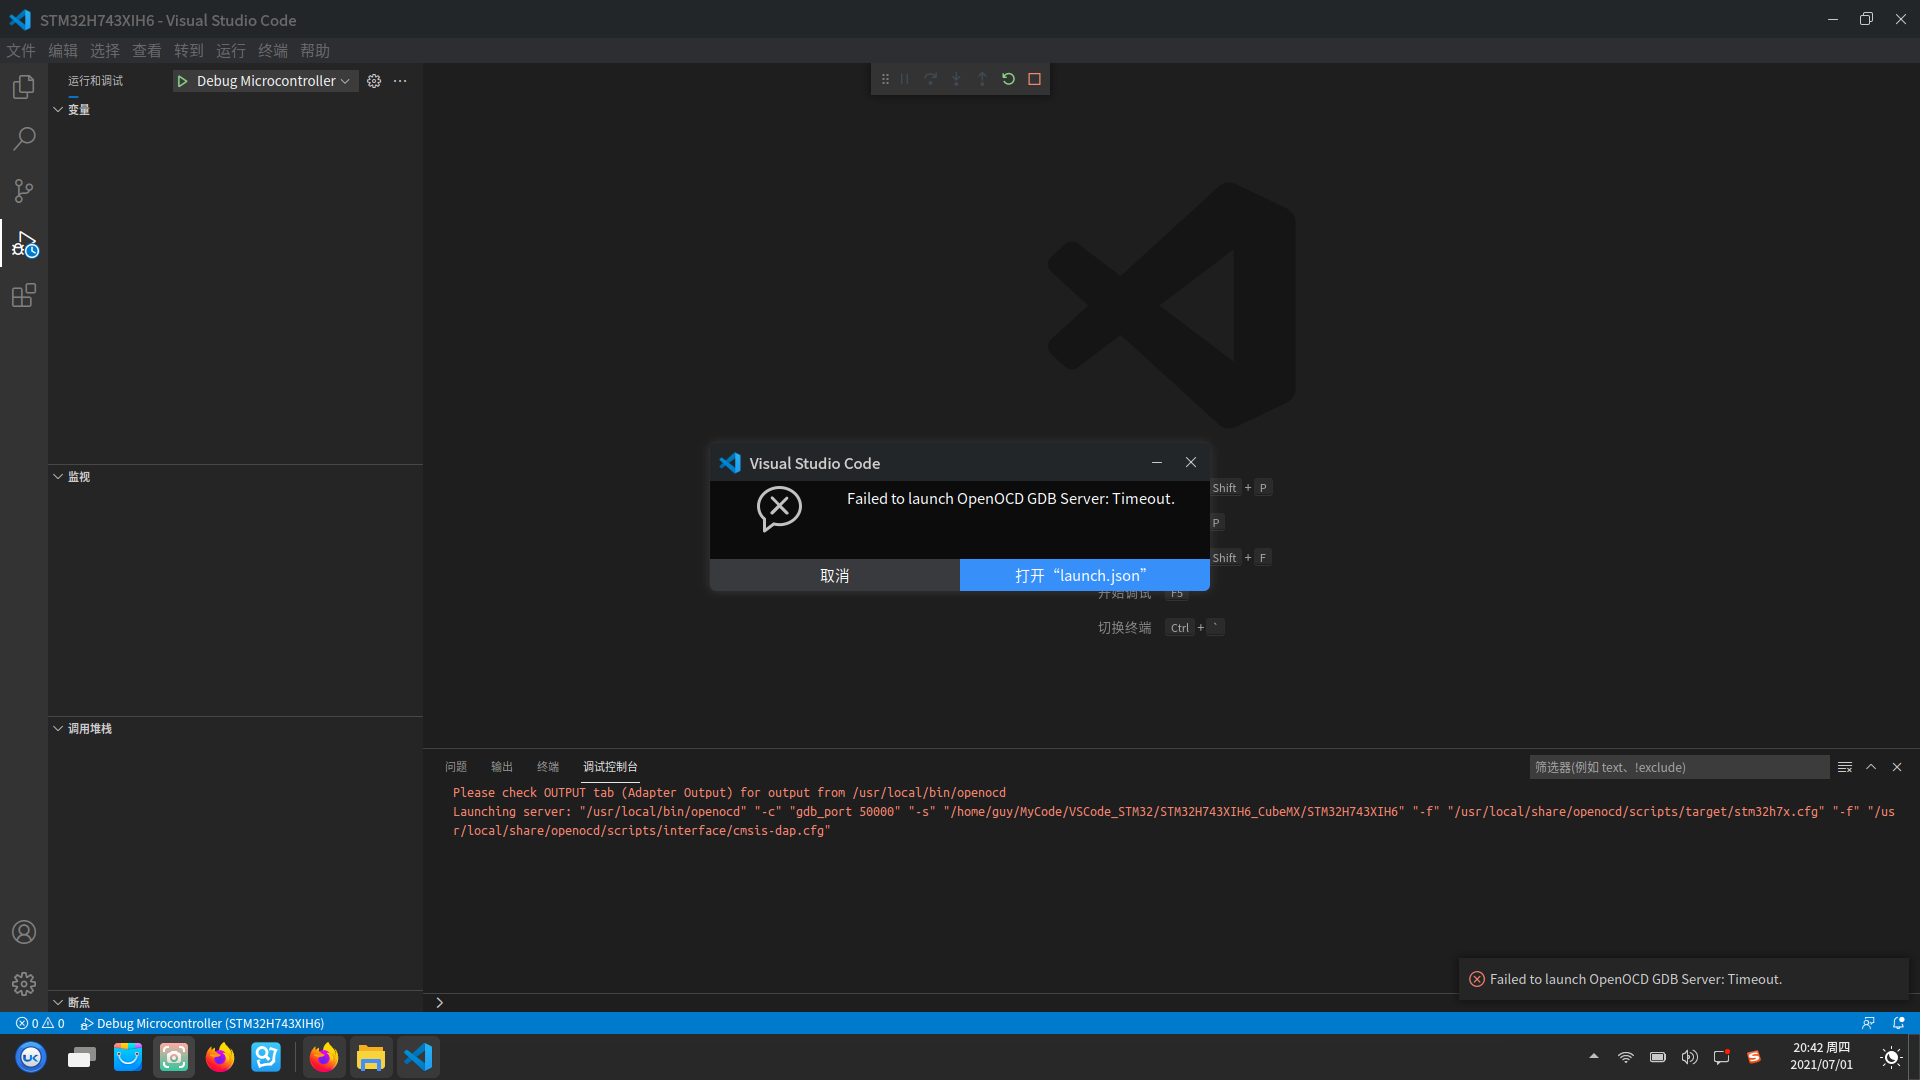1920x1080 pixels.
Task: Open Wi-Fi network tray icon
Action: tap(1626, 1057)
